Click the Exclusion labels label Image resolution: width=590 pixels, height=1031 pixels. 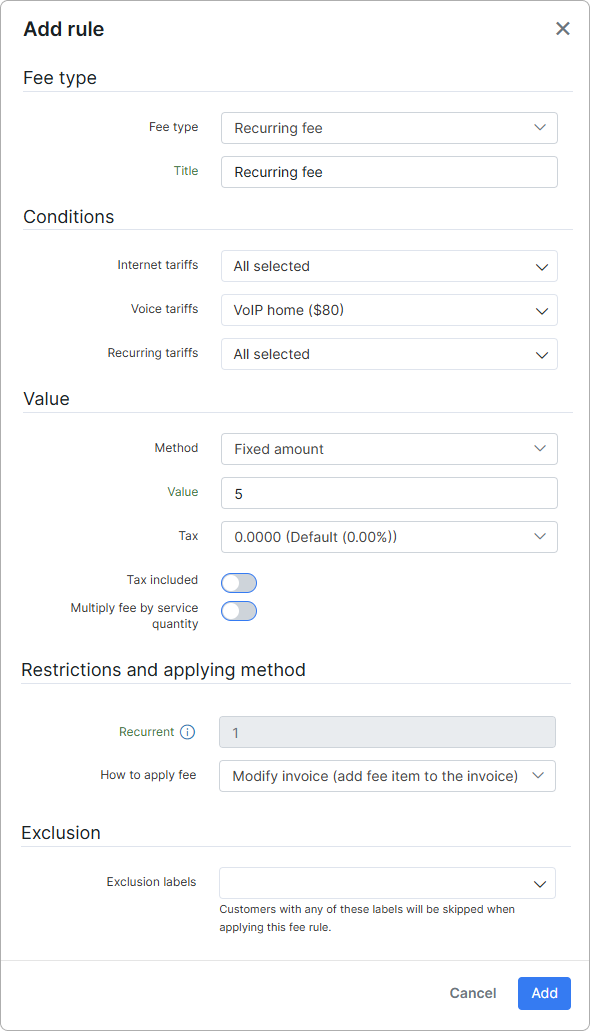(151, 882)
